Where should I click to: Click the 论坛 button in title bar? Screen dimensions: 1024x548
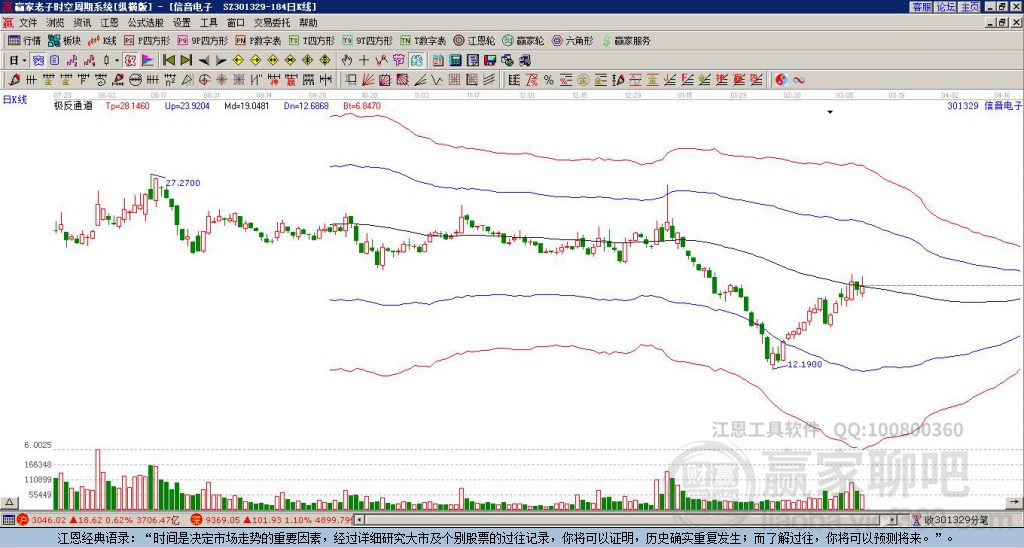click(945, 7)
